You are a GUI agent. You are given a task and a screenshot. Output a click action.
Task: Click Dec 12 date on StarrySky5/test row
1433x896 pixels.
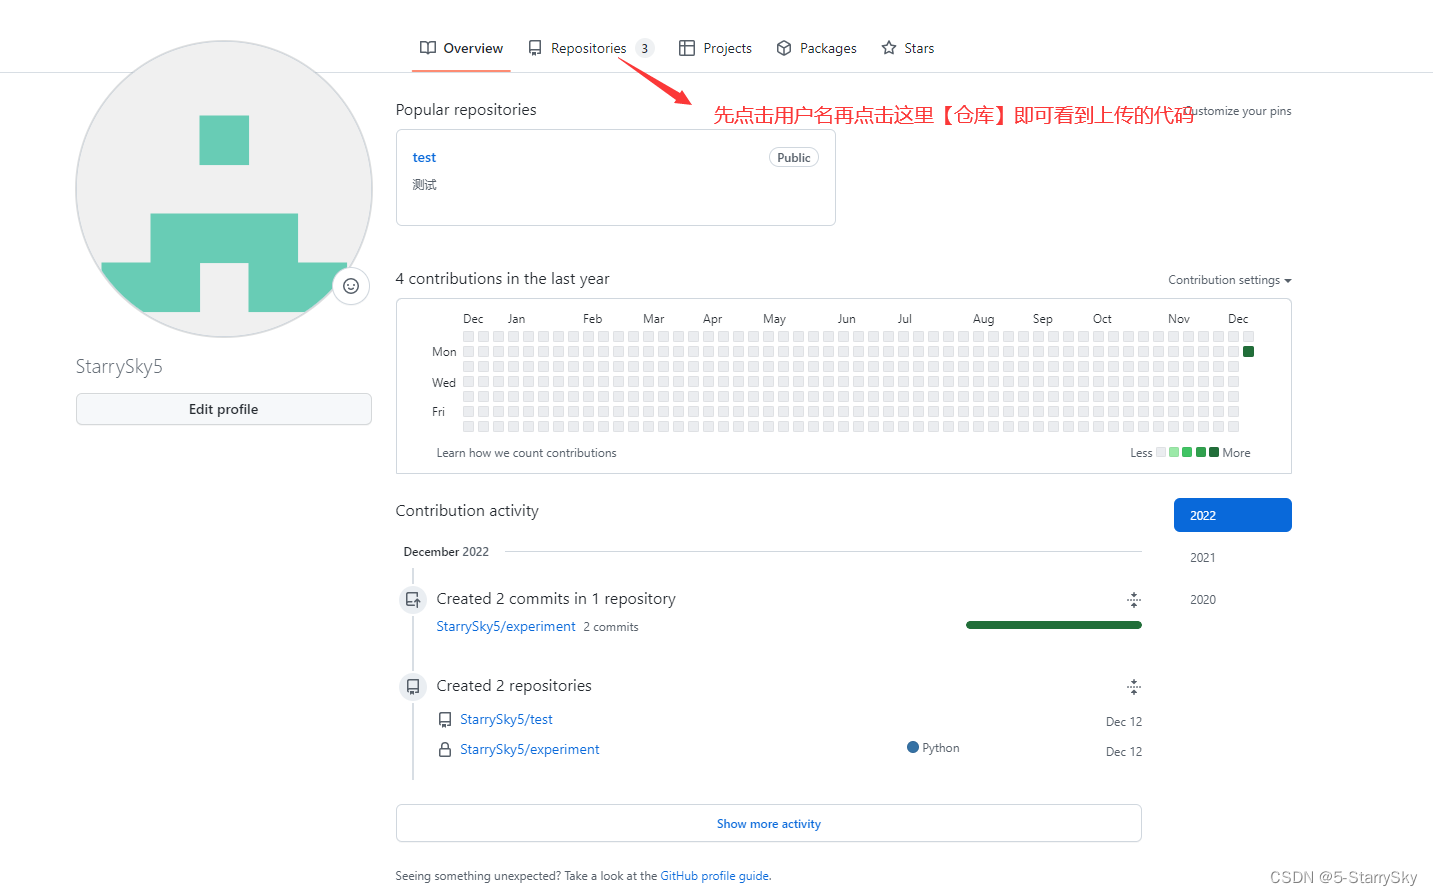point(1124,722)
